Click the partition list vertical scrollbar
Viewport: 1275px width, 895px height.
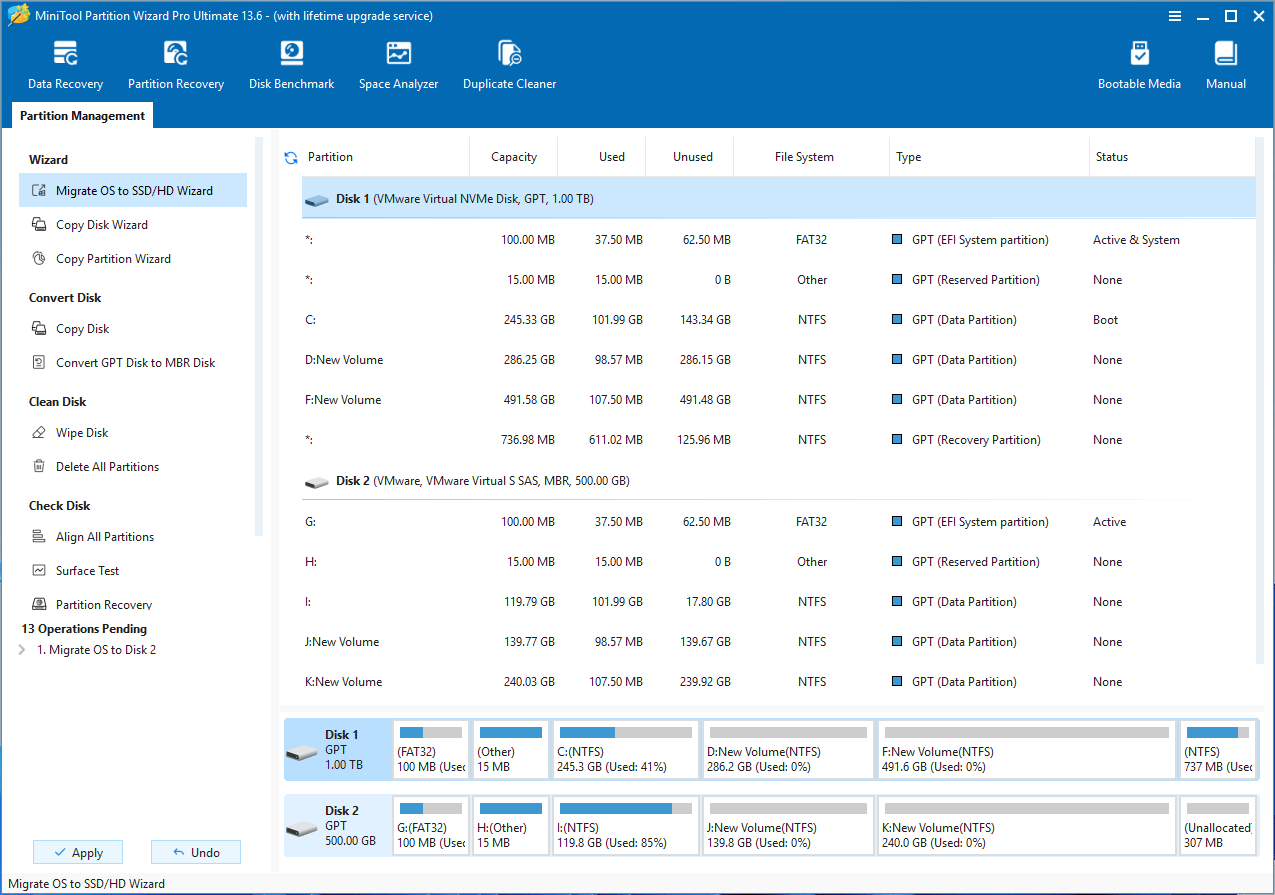pyautogui.click(x=1262, y=401)
